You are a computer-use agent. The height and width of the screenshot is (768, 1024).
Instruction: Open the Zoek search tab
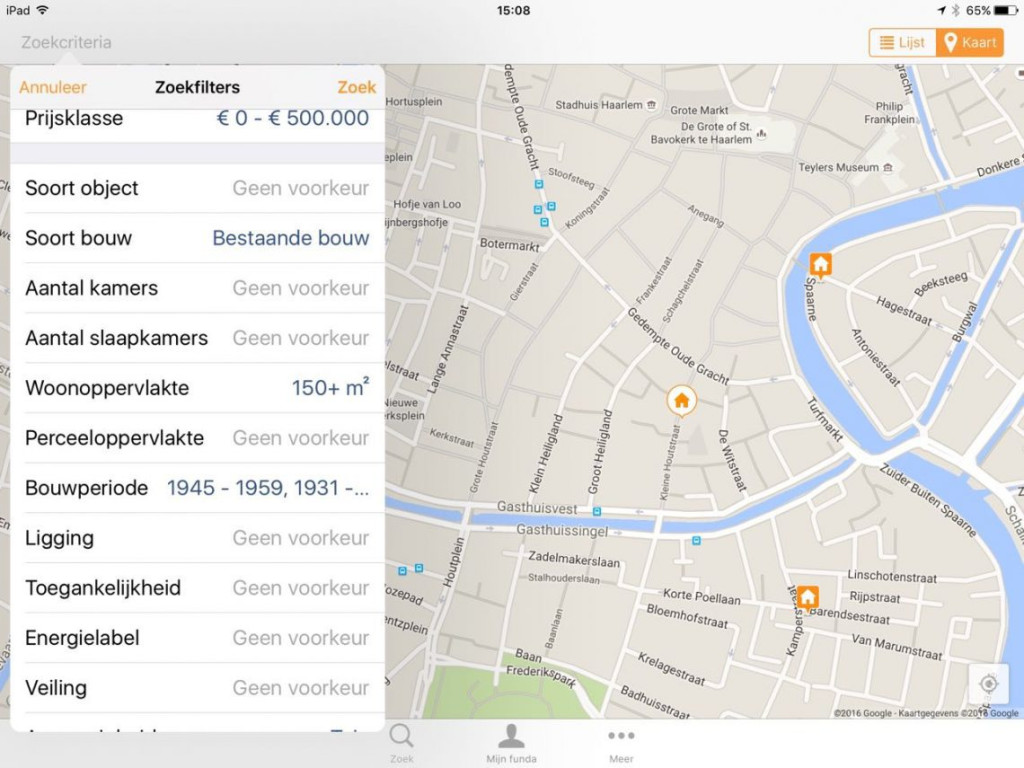(x=401, y=743)
